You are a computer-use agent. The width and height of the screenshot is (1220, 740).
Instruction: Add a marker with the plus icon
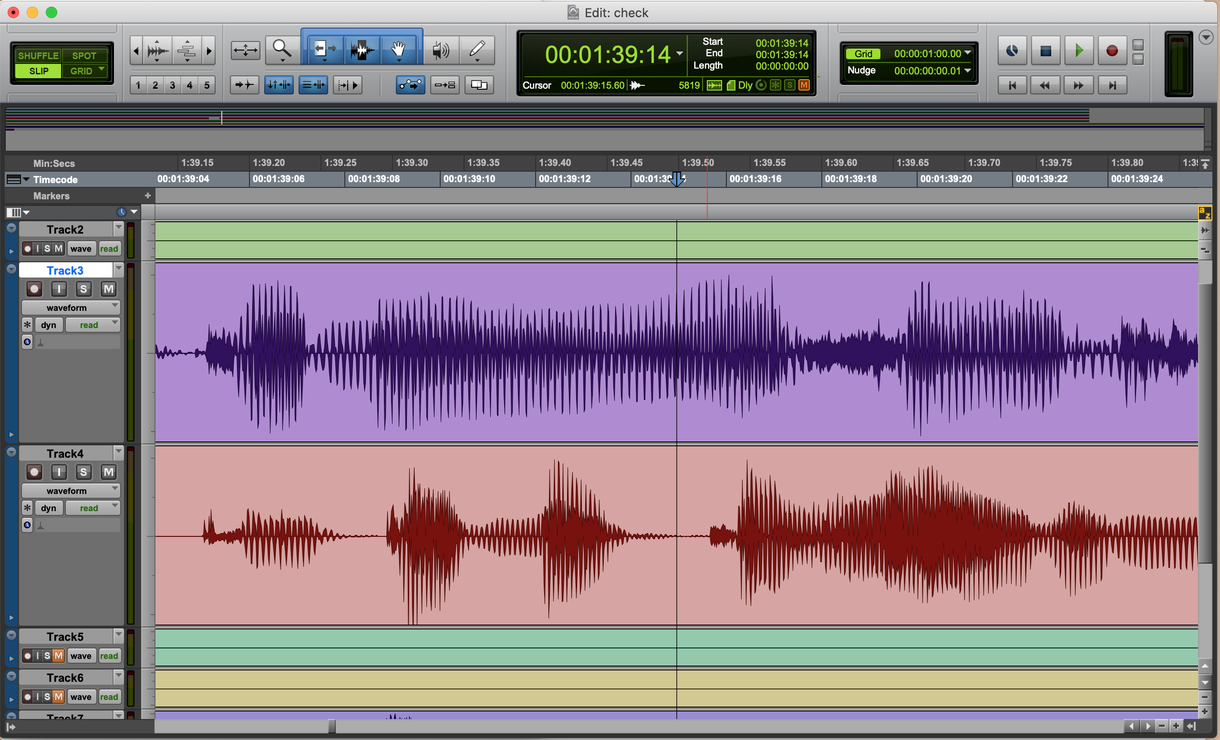point(148,196)
